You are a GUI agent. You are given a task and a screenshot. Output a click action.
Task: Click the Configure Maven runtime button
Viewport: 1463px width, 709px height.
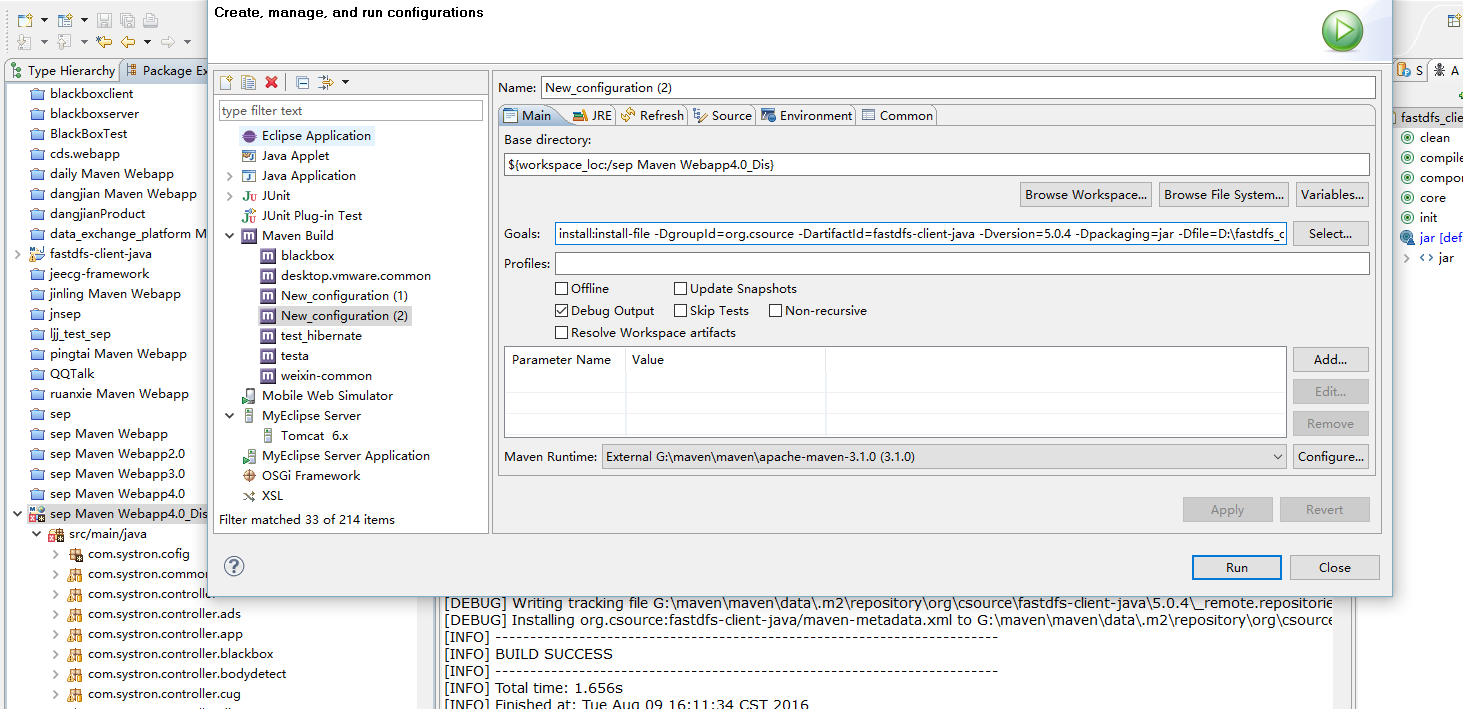[1331, 456]
